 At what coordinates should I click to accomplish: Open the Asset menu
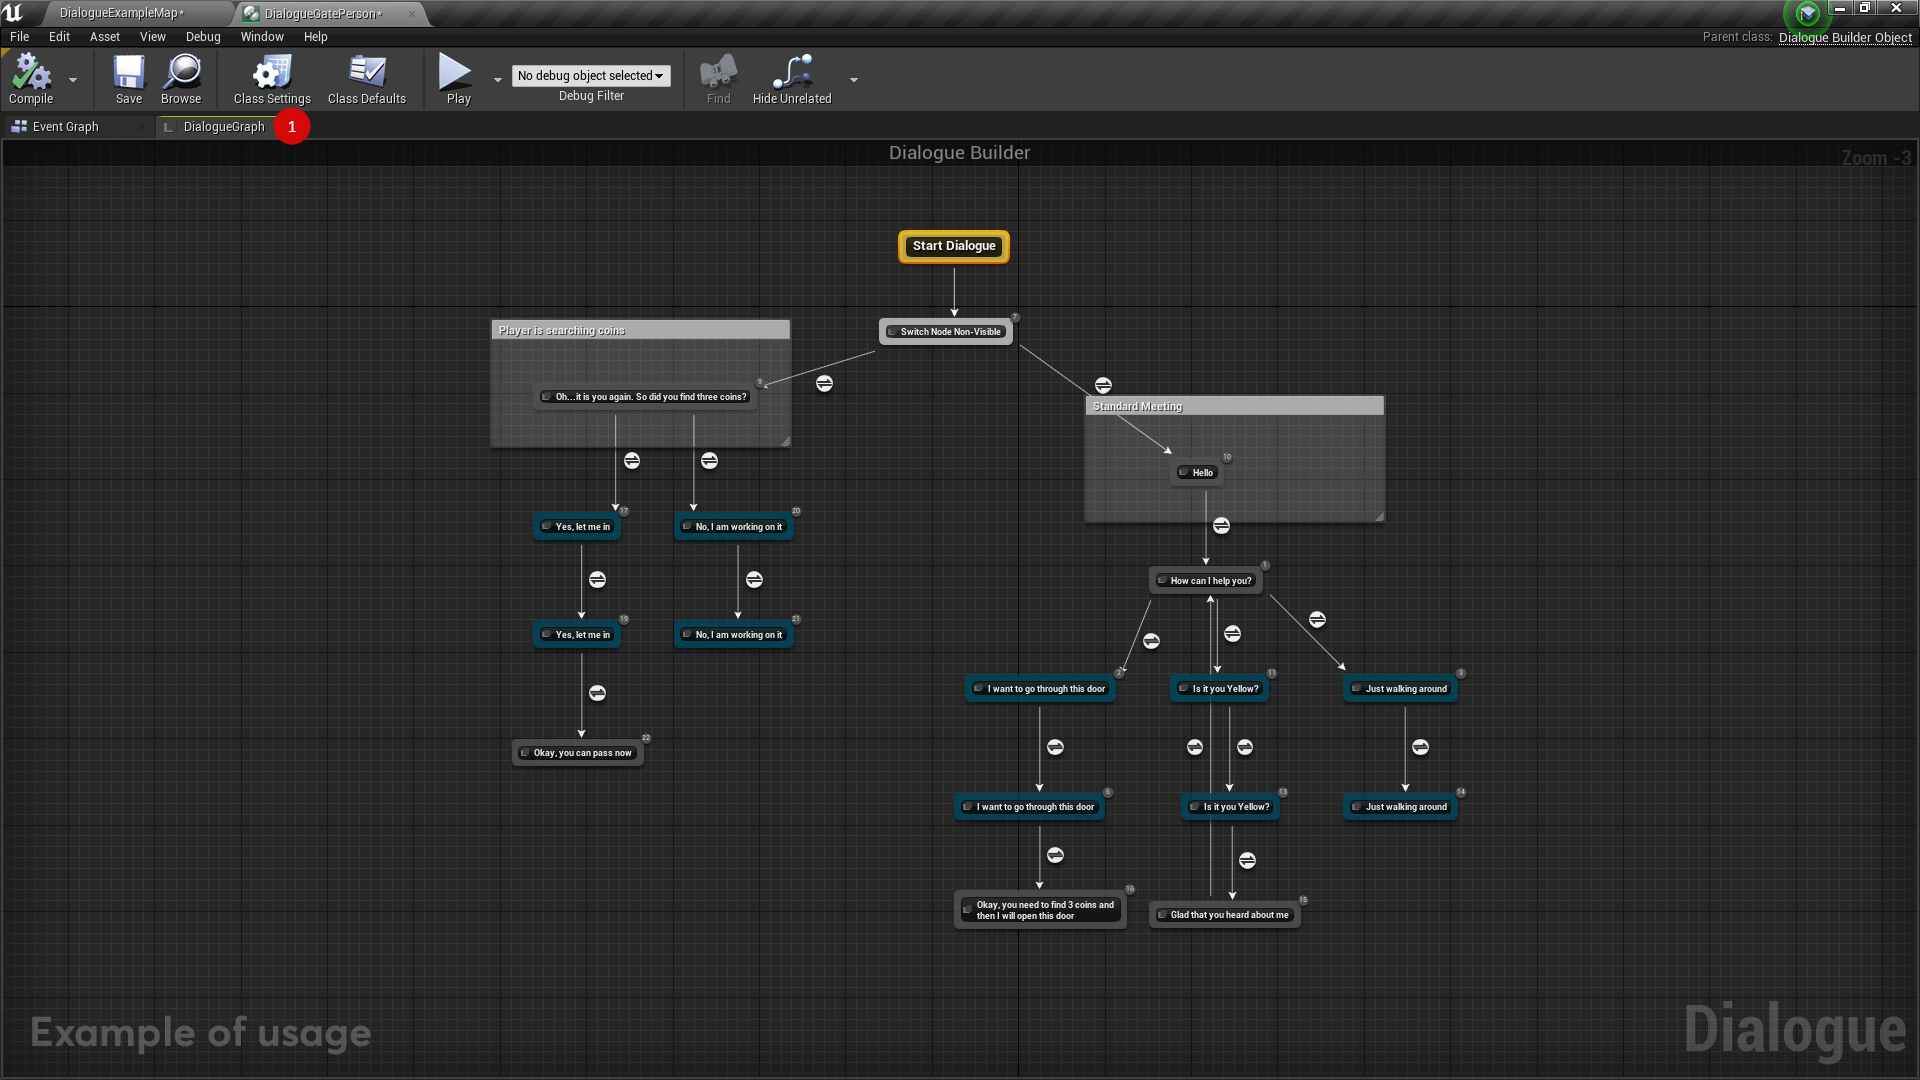pyautogui.click(x=104, y=37)
